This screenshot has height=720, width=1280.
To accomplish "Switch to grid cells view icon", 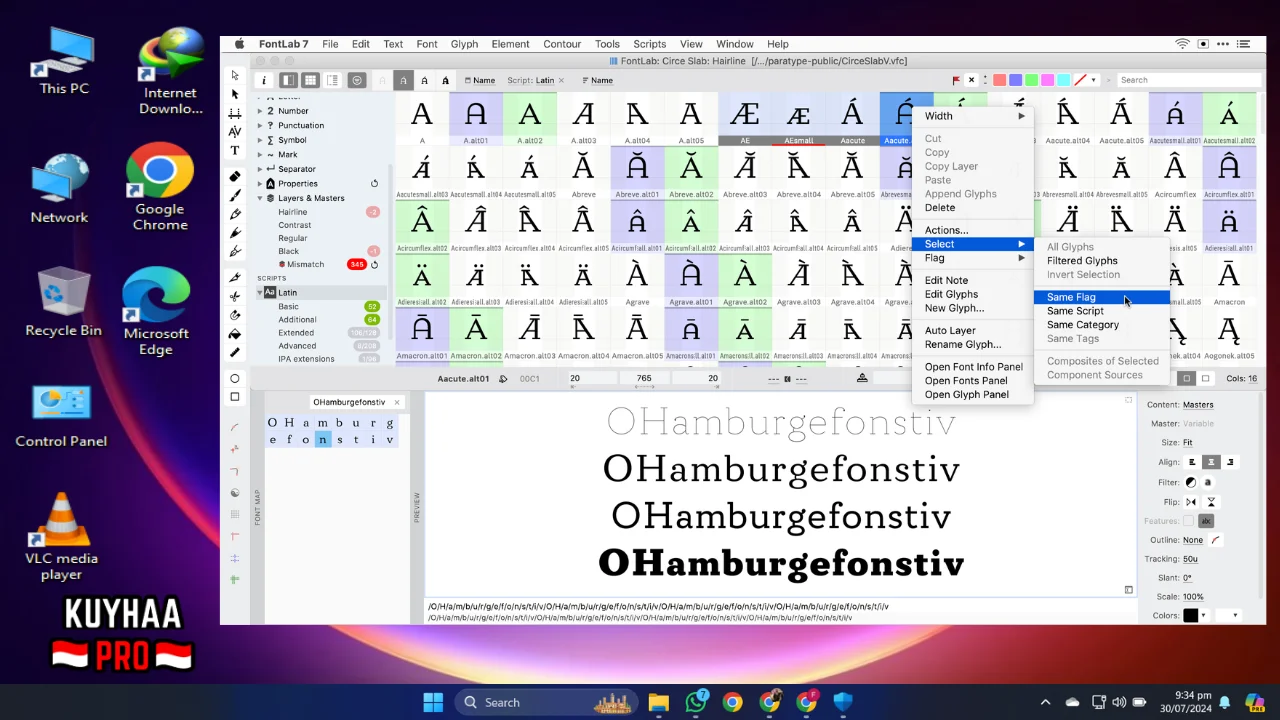I will click(310, 80).
